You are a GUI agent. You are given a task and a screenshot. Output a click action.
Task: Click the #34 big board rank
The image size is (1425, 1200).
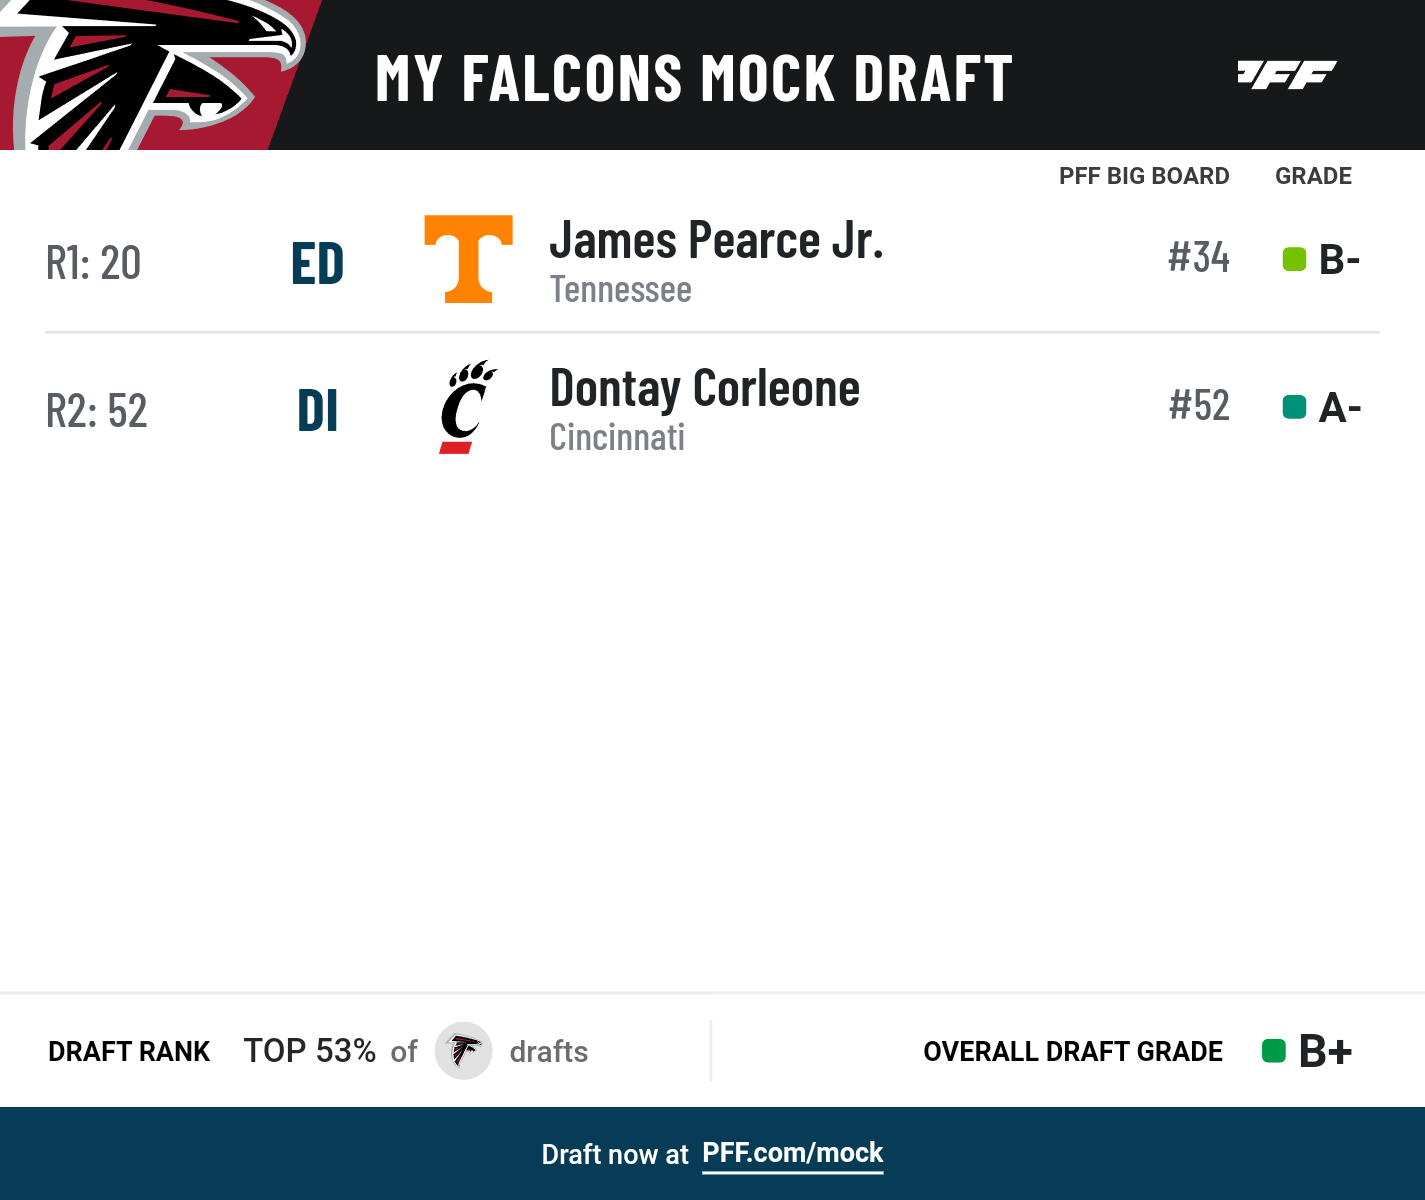[x=1198, y=258]
